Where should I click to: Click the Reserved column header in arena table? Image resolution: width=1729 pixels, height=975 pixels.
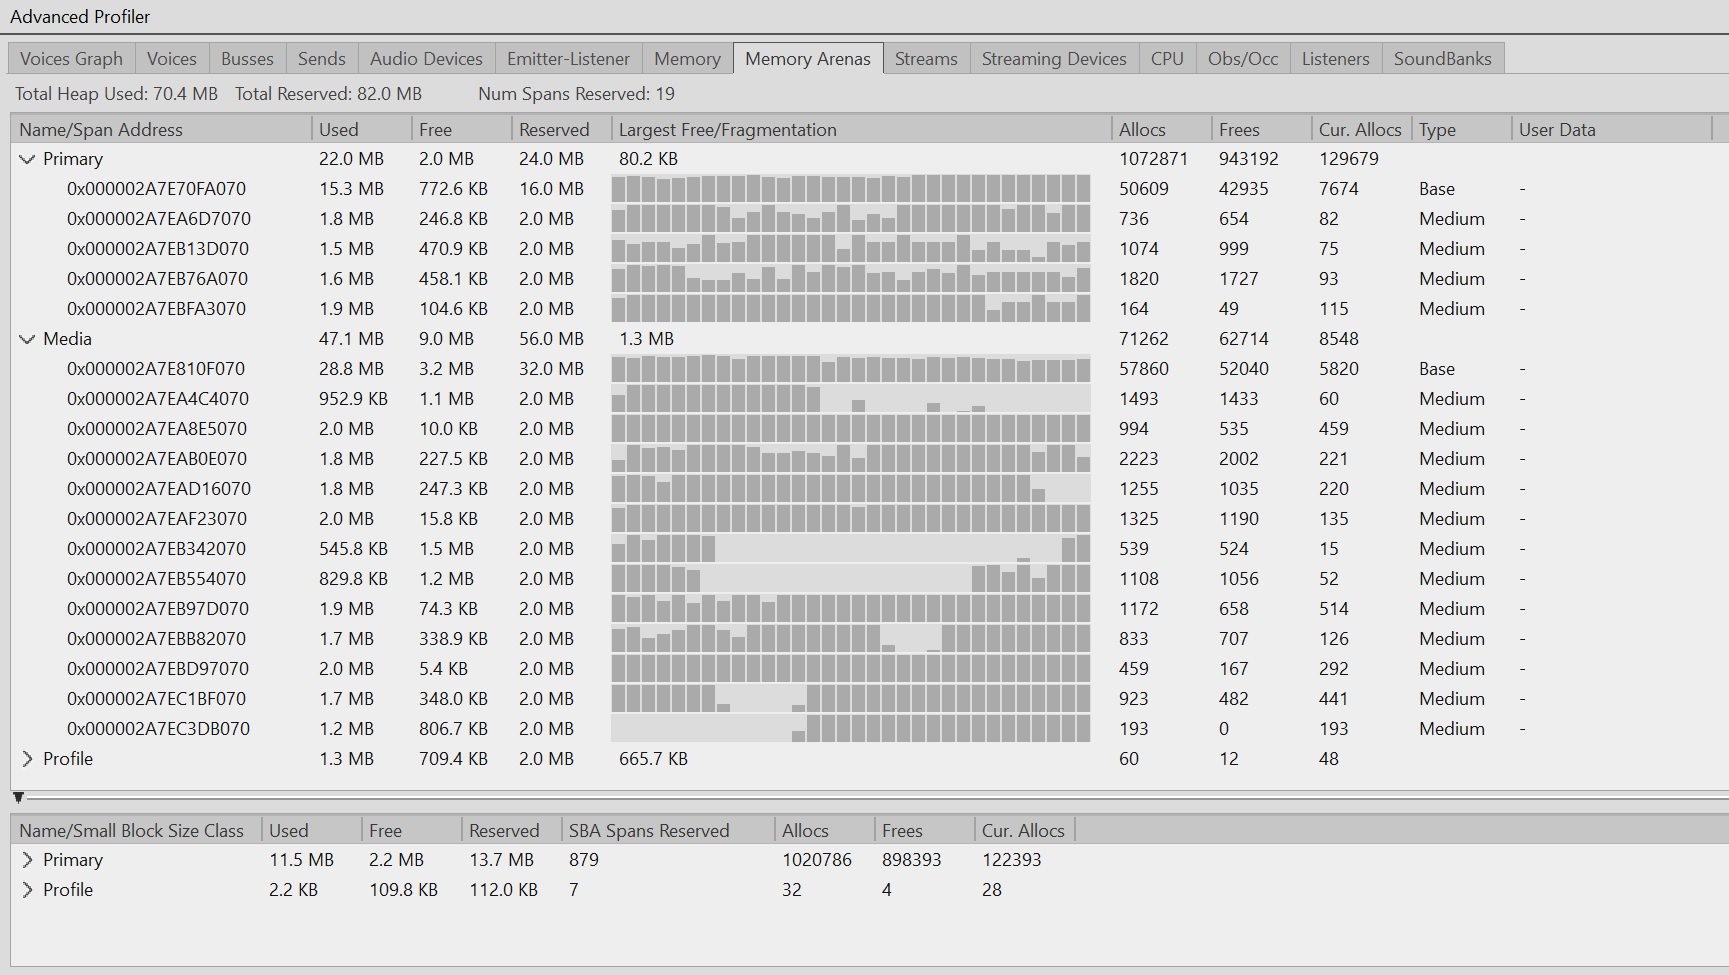click(554, 130)
